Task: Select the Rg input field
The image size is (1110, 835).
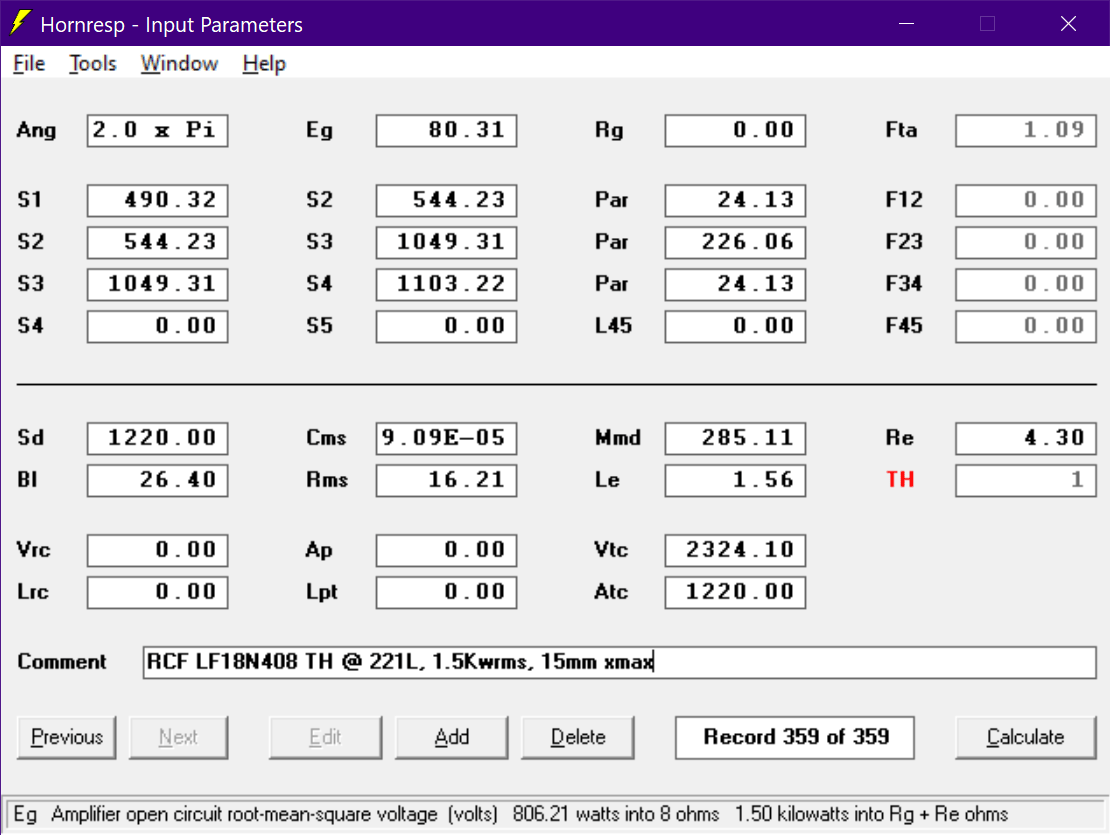Action: click(x=736, y=130)
